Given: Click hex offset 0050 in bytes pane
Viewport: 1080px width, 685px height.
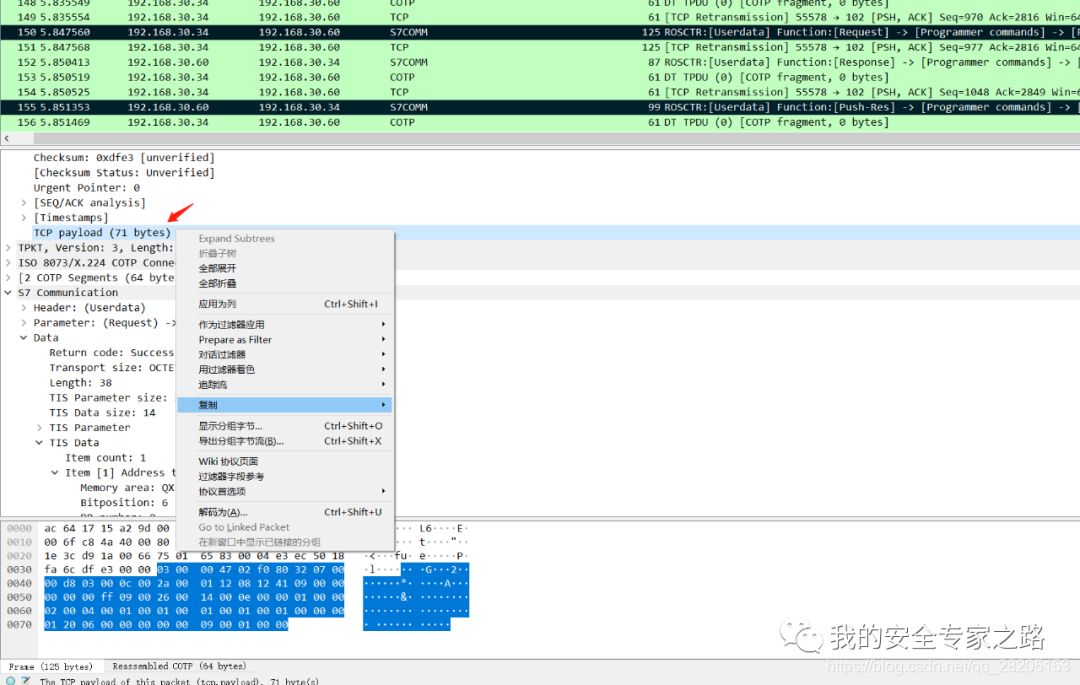Looking at the screenshot, I should coord(19,598).
